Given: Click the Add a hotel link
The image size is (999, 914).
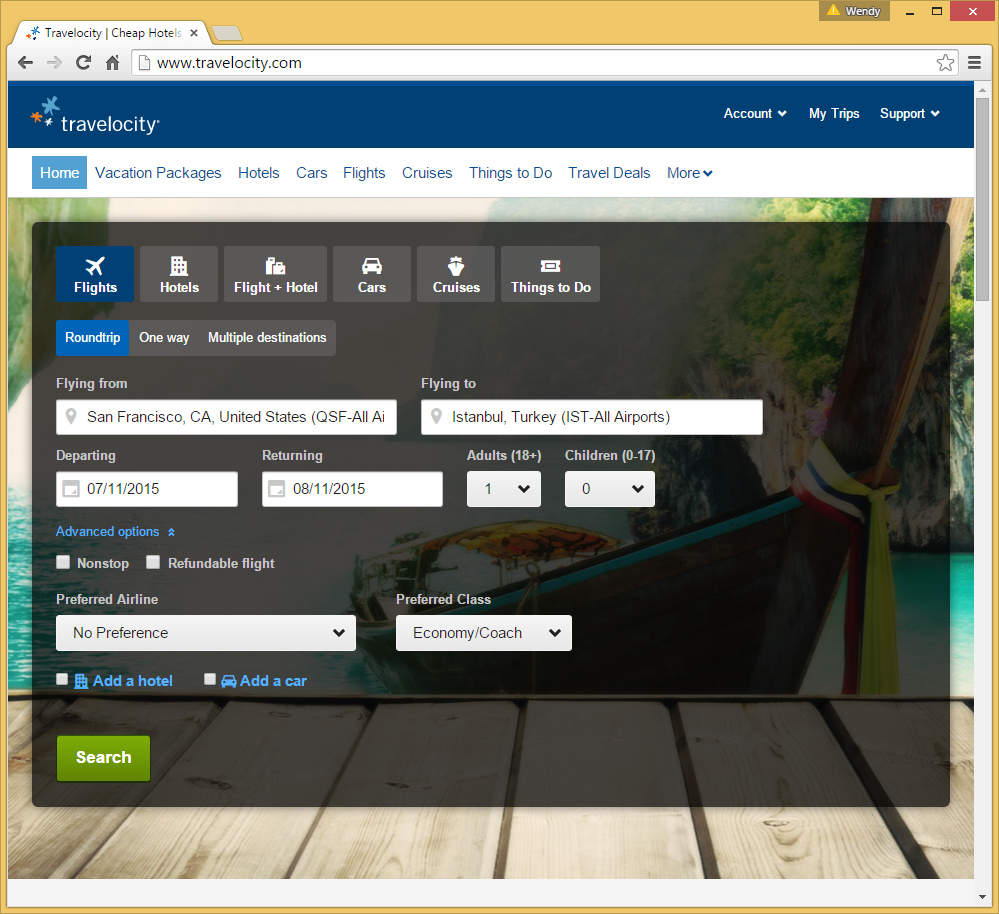Looking at the screenshot, I should pyautogui.click(x=133, y=681).
